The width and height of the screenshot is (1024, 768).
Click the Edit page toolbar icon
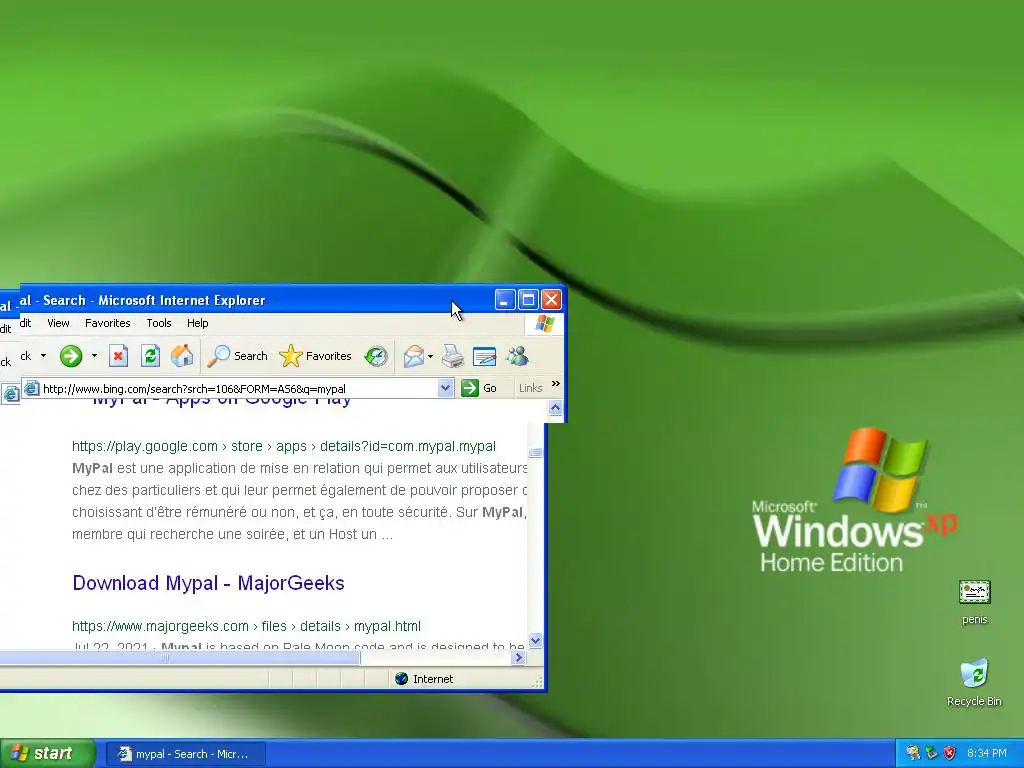(484, 356)
